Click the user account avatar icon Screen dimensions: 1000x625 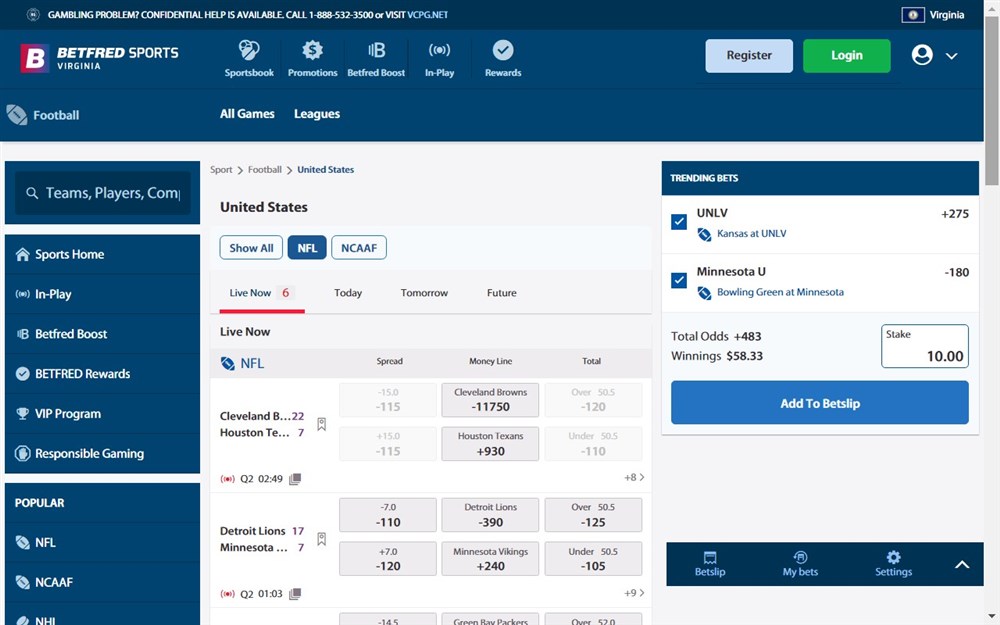click(922, 55)
